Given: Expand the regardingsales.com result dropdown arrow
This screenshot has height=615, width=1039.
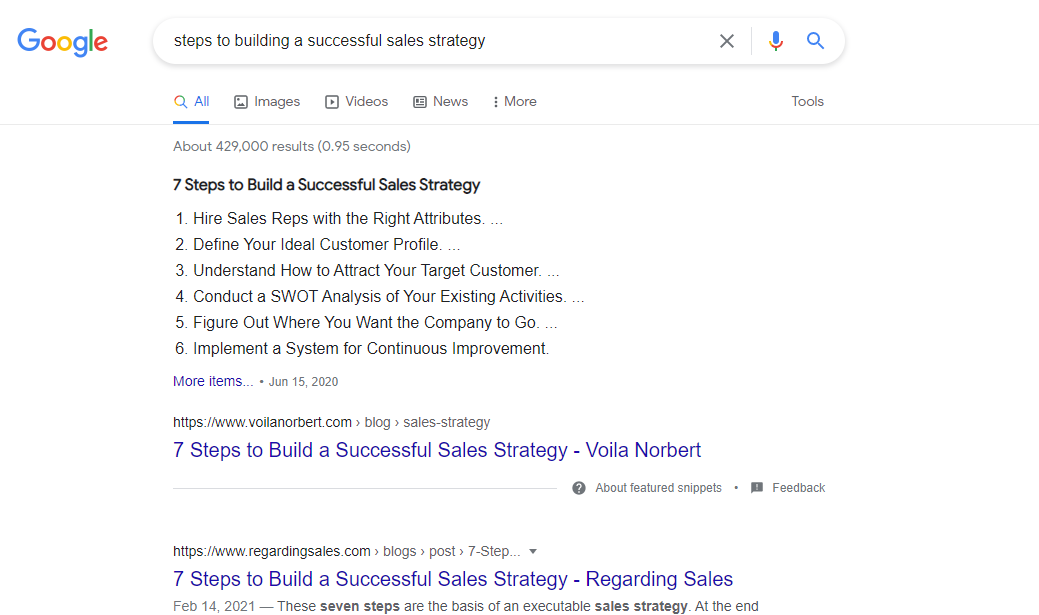Looking at the screenshot, I should 533,551.
